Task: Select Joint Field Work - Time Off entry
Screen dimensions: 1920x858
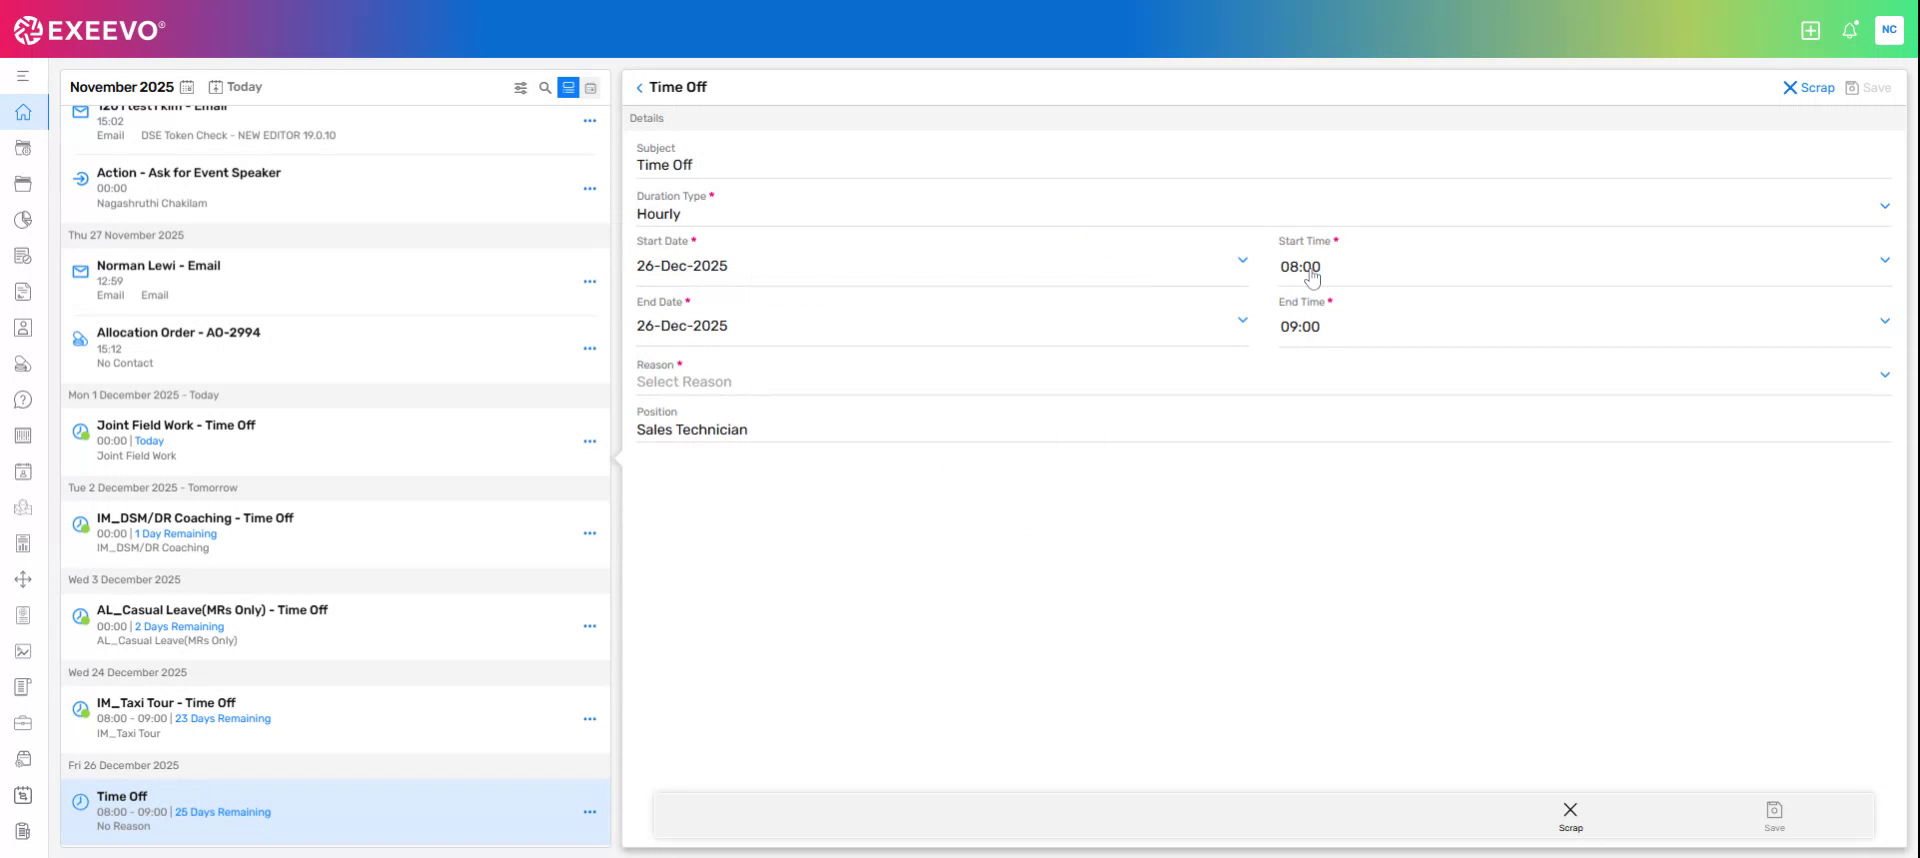Action: (335, 441)
